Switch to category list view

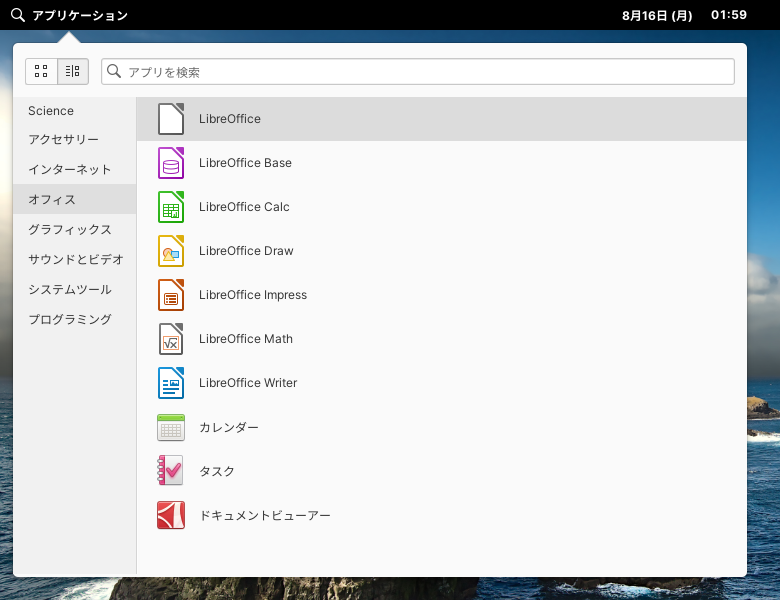[73, 71]
